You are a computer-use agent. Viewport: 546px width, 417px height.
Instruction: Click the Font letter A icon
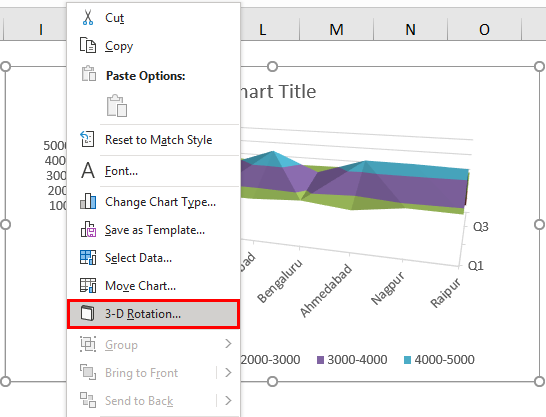point(88,171)
